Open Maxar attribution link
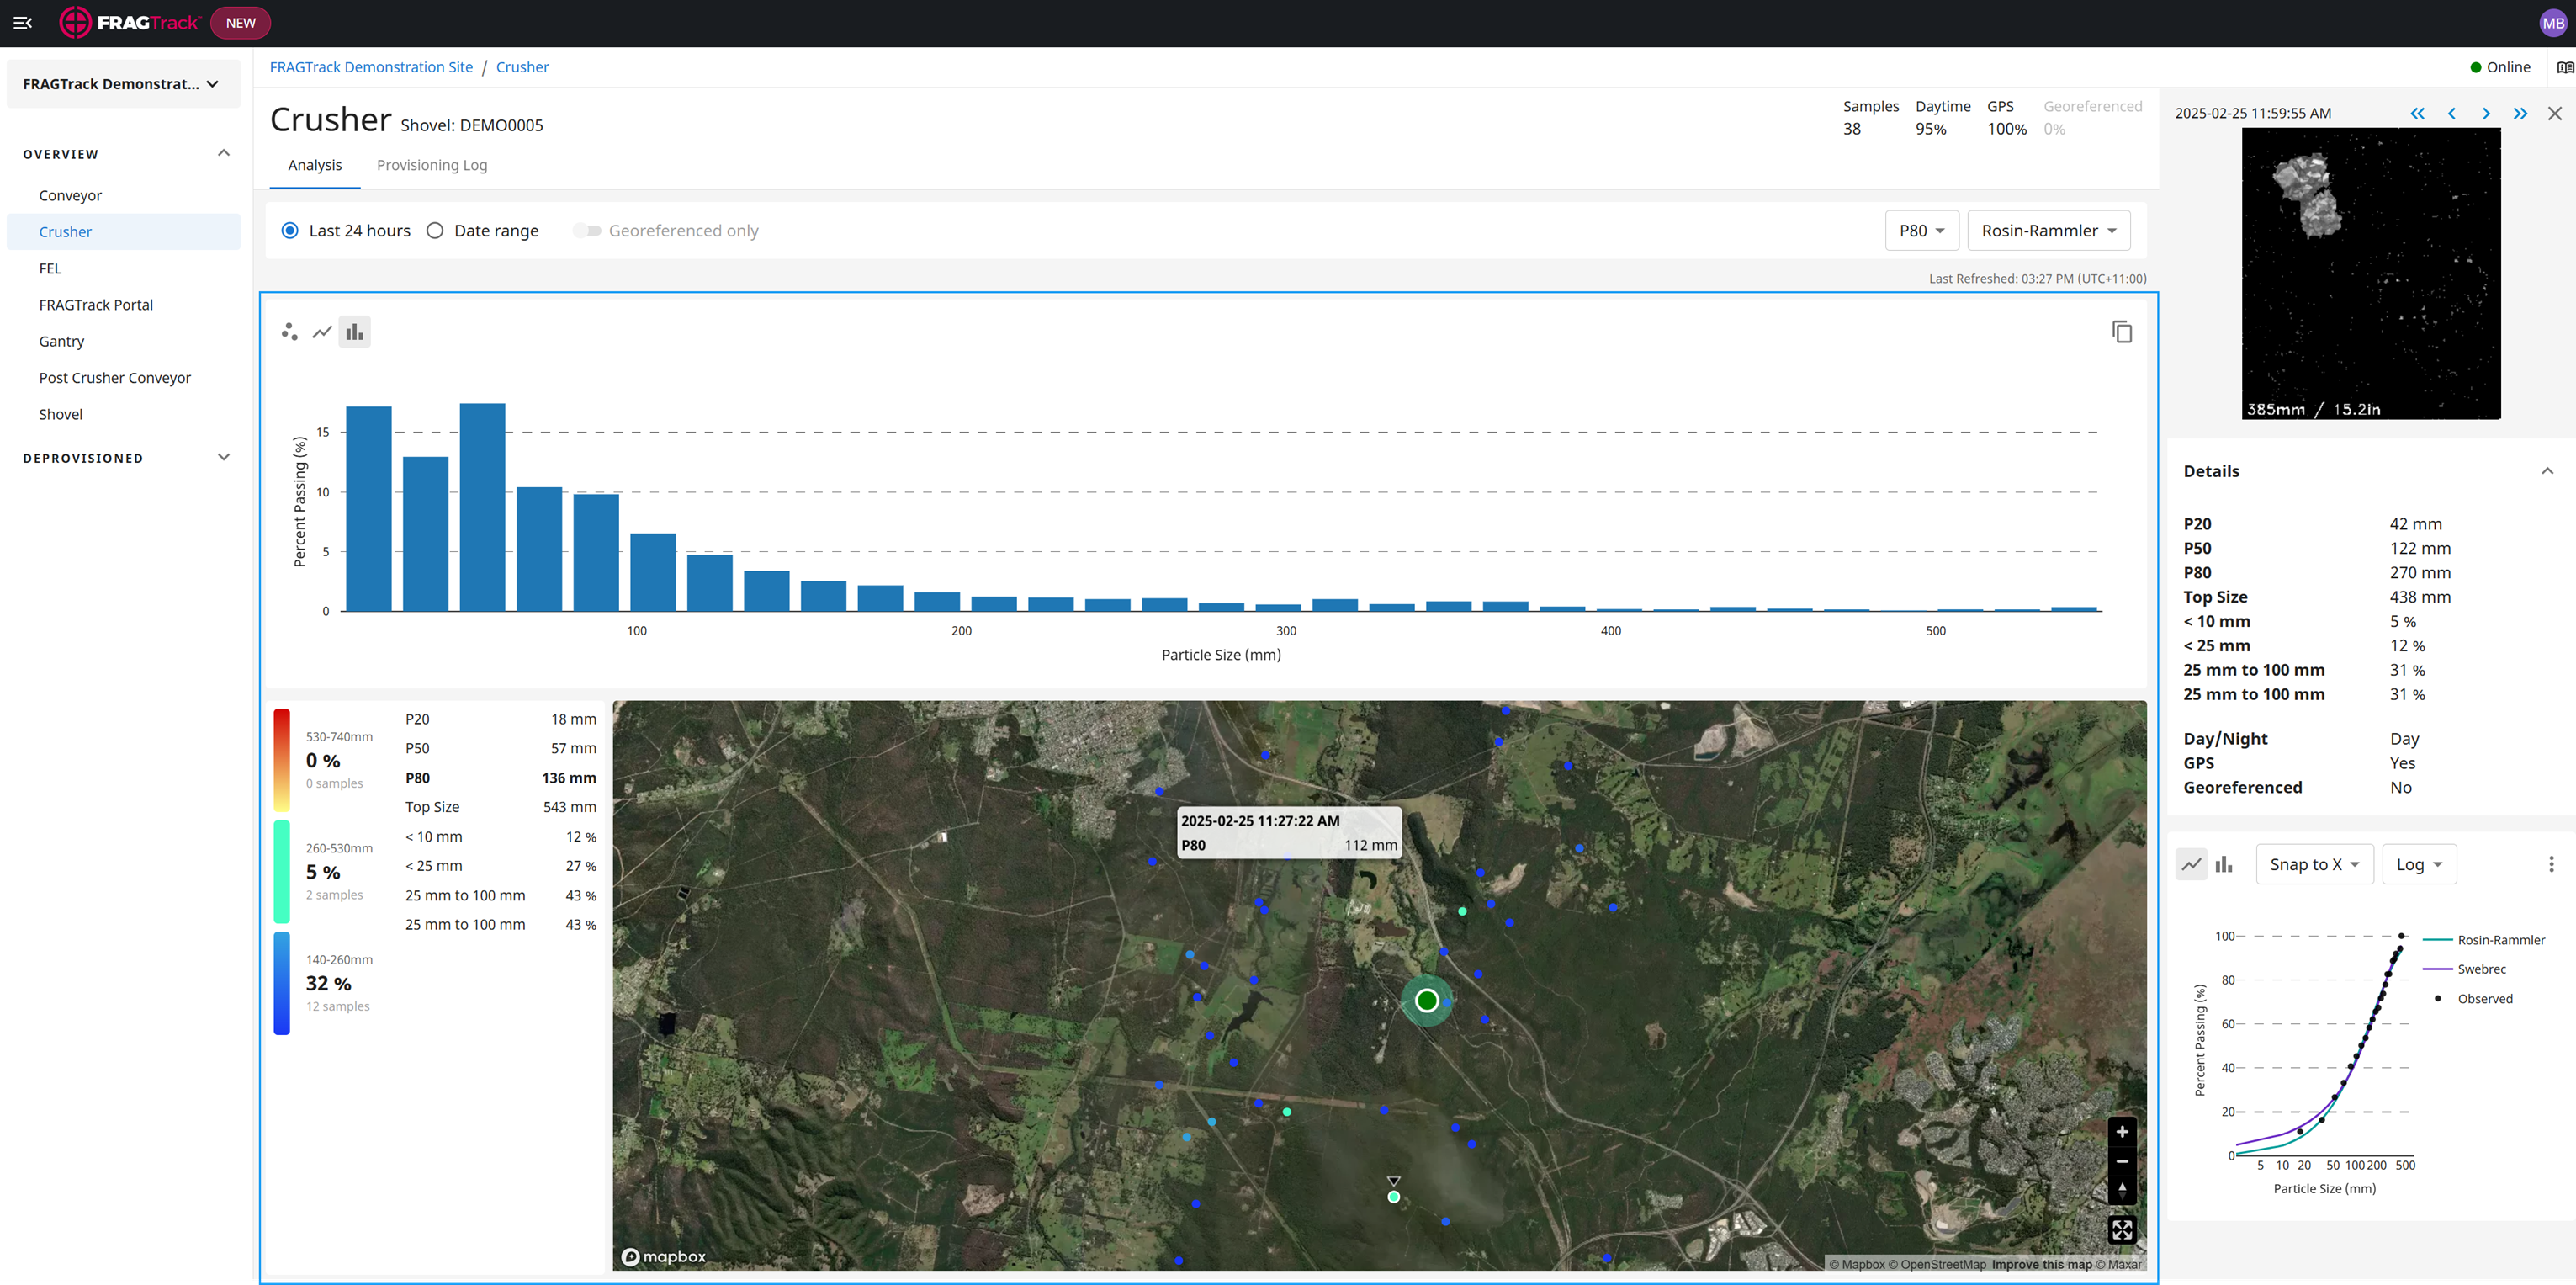 click(x=2118, y=1264)
